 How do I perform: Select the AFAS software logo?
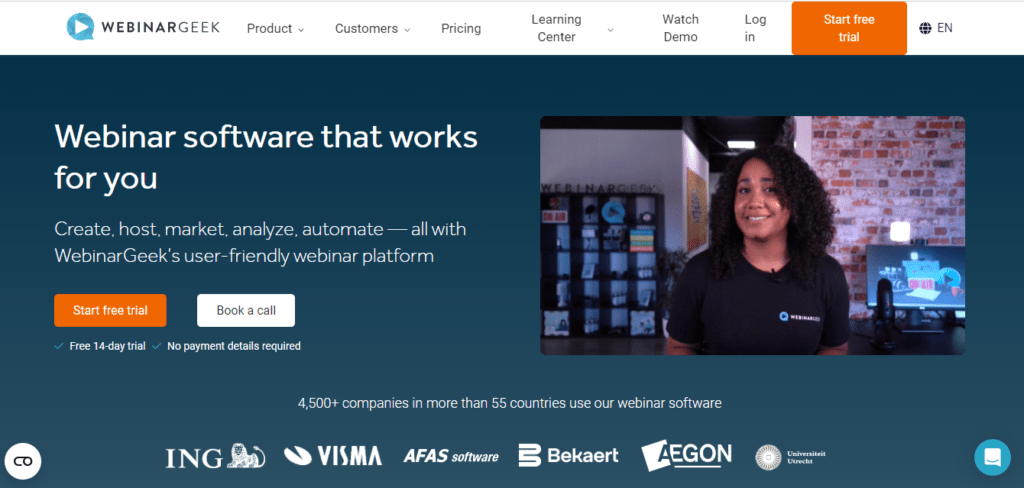(451, 456)
